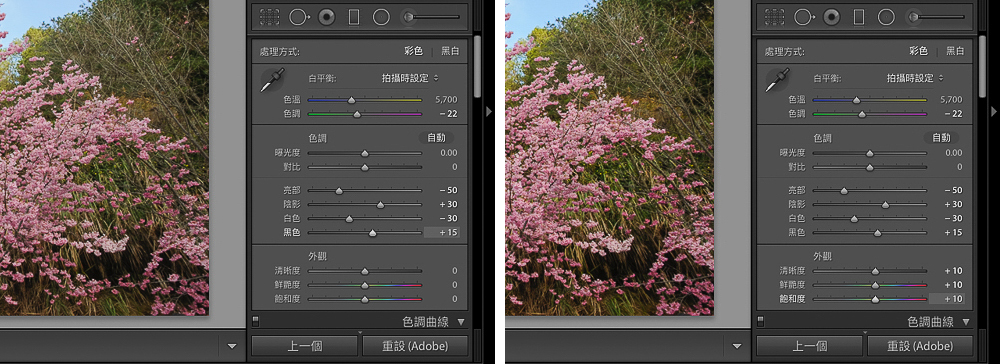
Task: Click the 陰影 slider handle in the left screenshot
Action: coord(381,205)
